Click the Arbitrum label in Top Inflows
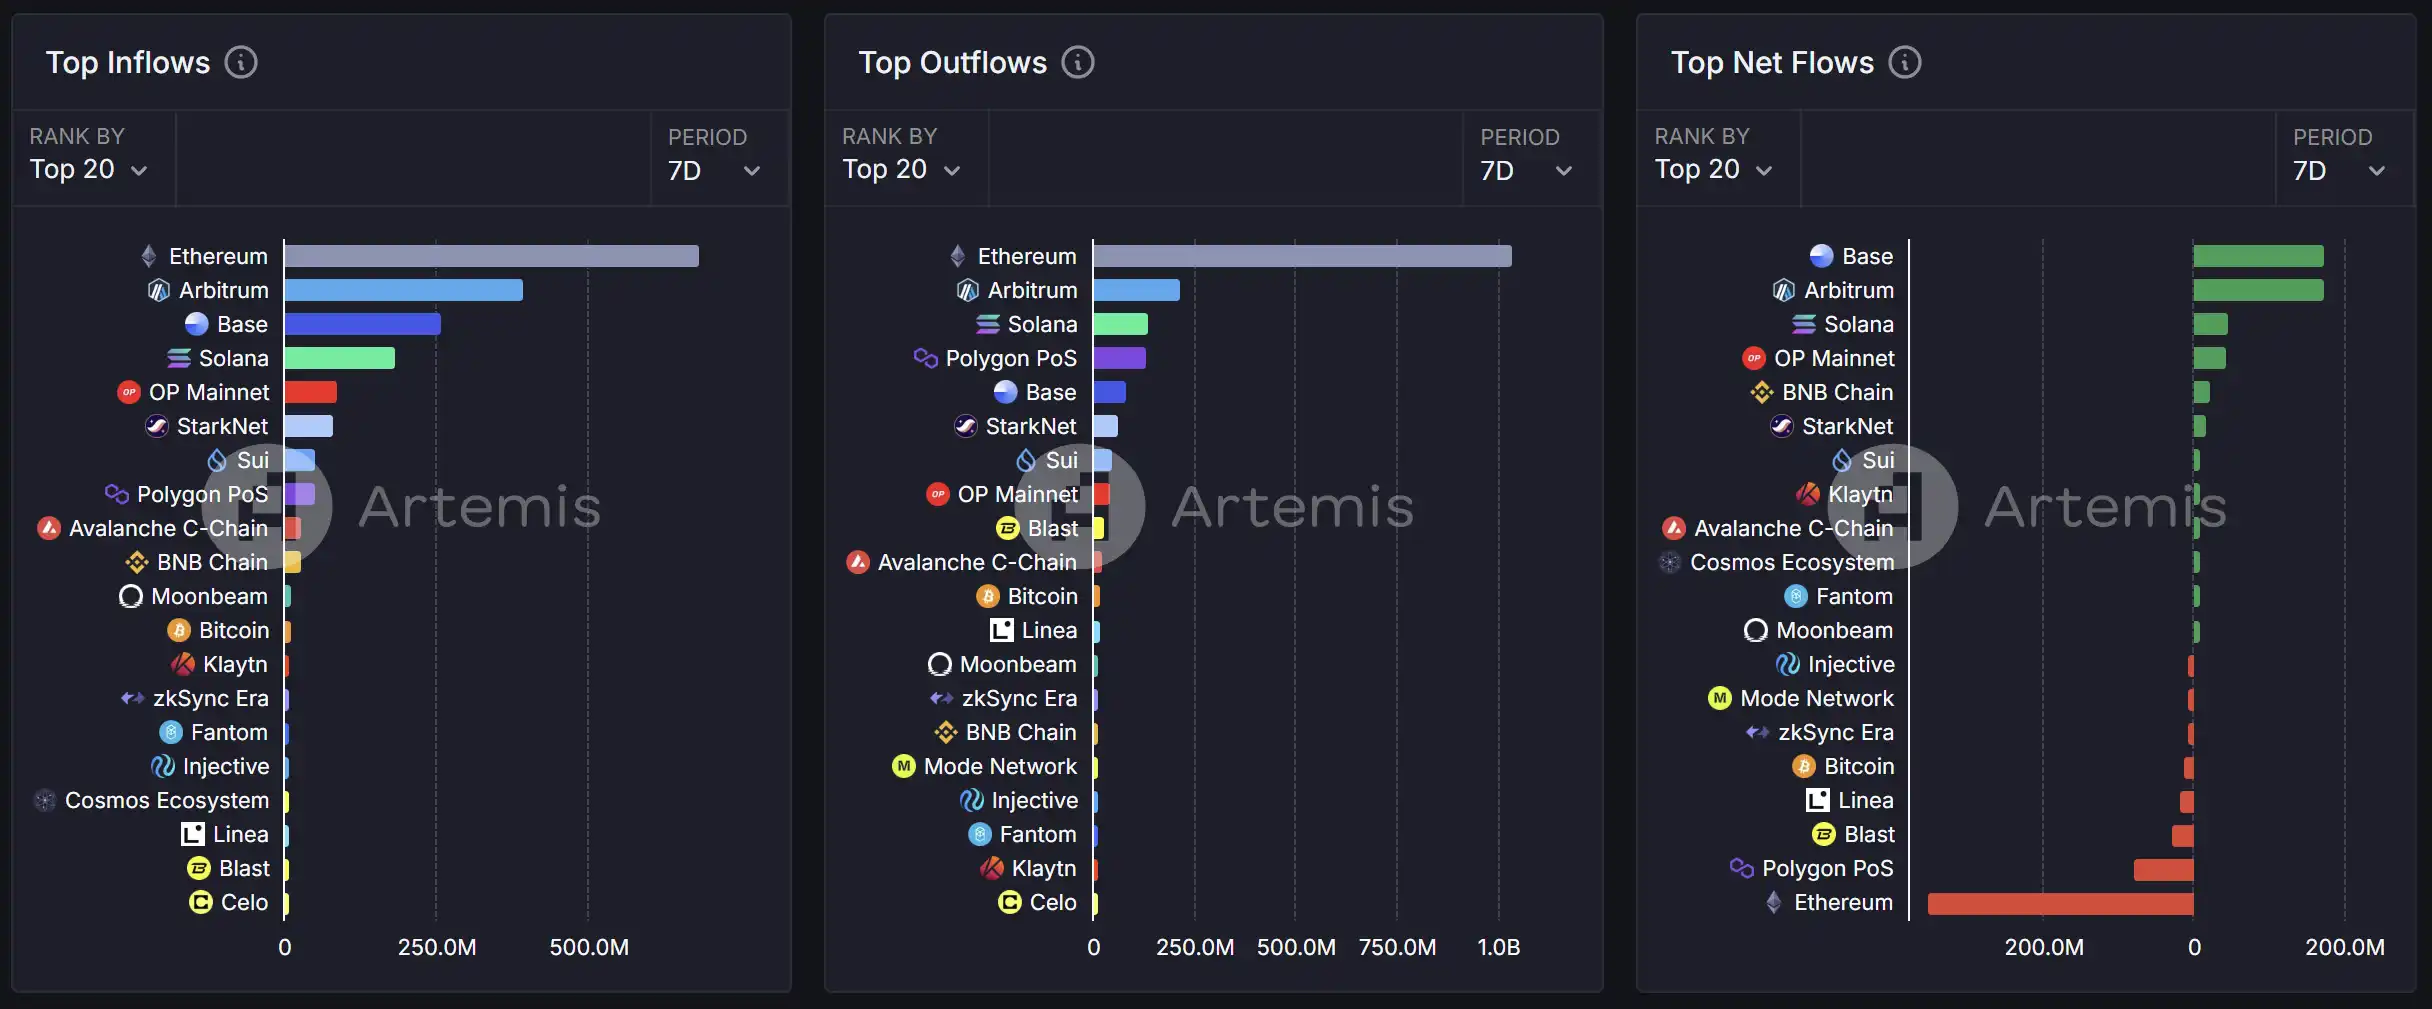This screenshot has width=2432, height=1009. click(x=224, y=290)
